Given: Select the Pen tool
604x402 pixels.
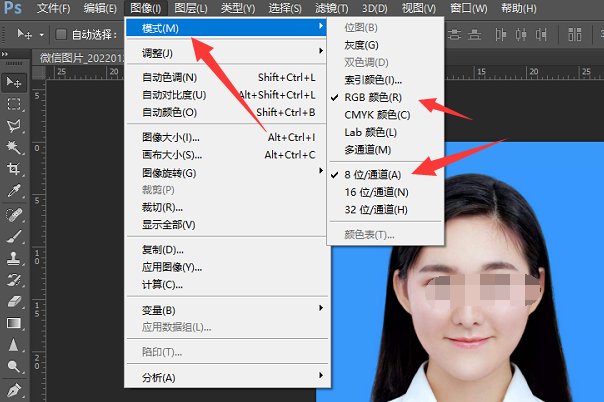Looking at the screenshot, I should click(14, 390).
